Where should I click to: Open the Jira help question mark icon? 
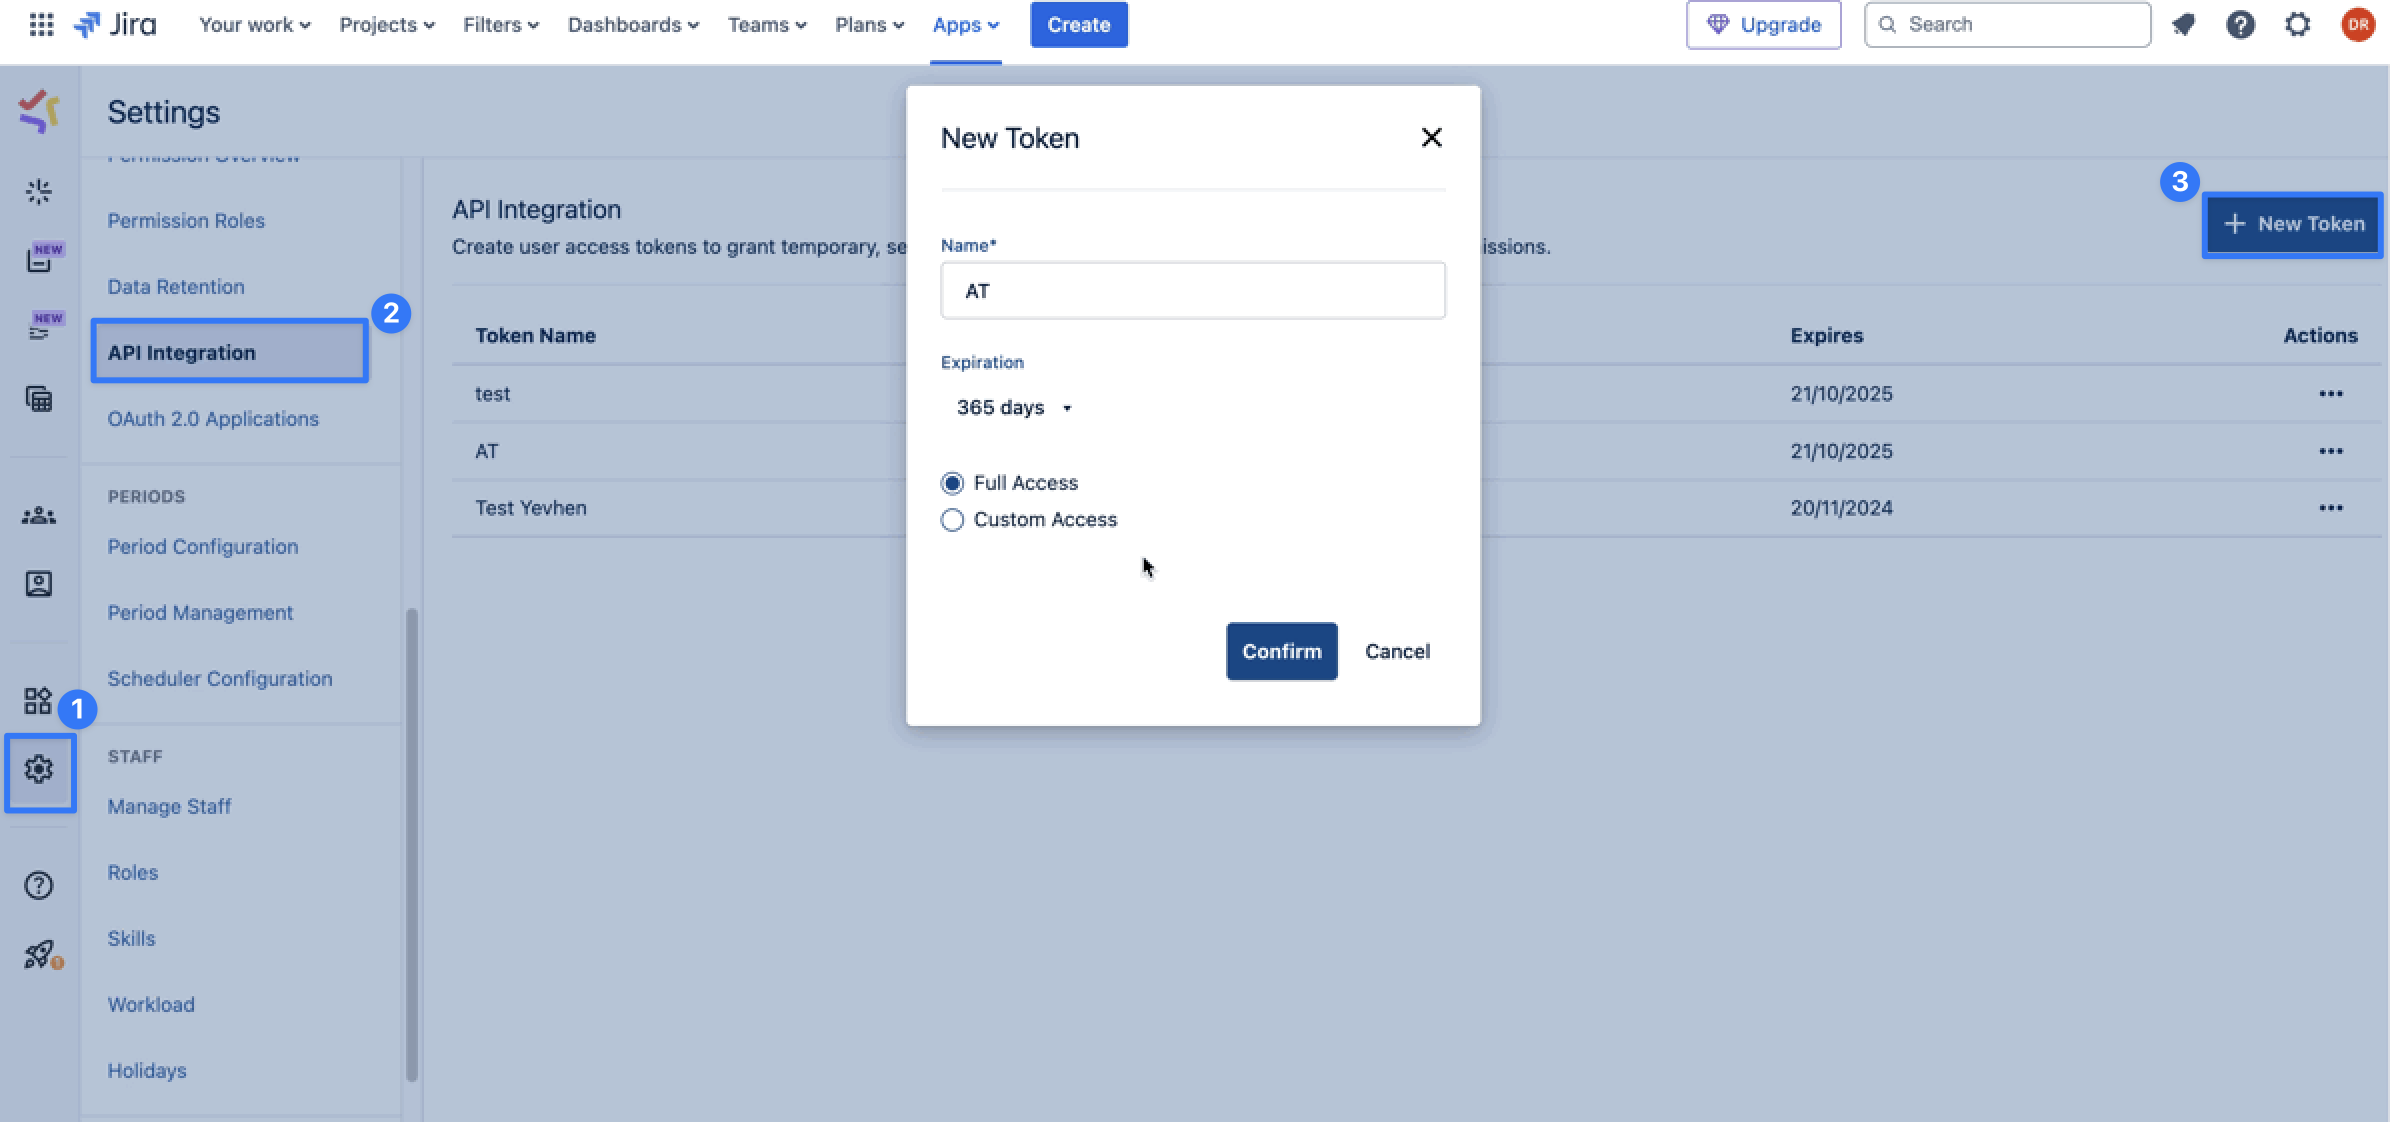2240,24
